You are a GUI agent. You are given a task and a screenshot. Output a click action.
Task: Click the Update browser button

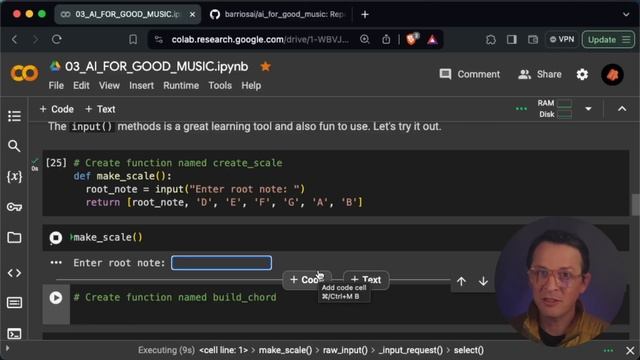click(608, 40)
